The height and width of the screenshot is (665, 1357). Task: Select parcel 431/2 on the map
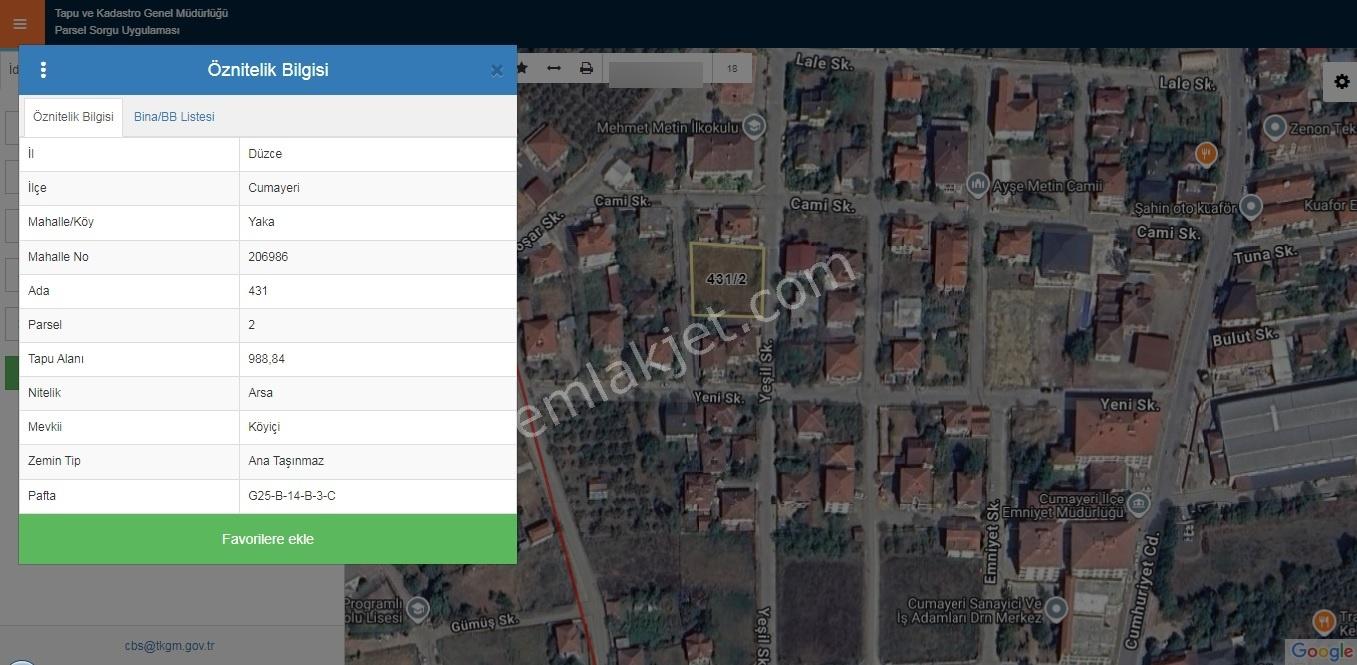point(727,280)
